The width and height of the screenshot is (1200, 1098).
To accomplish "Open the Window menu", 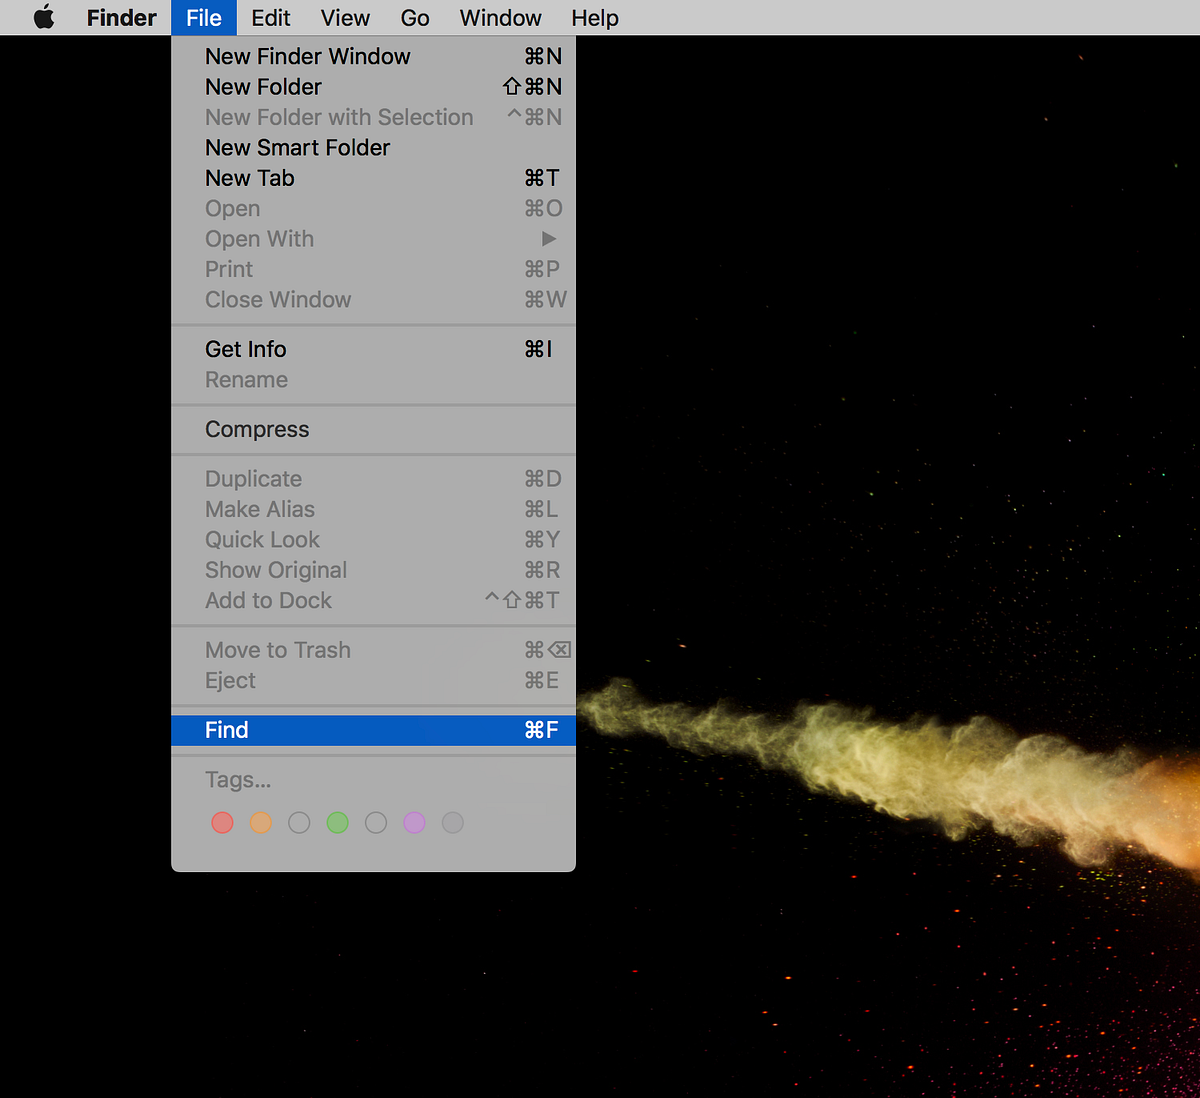I will tap(500, 17).
